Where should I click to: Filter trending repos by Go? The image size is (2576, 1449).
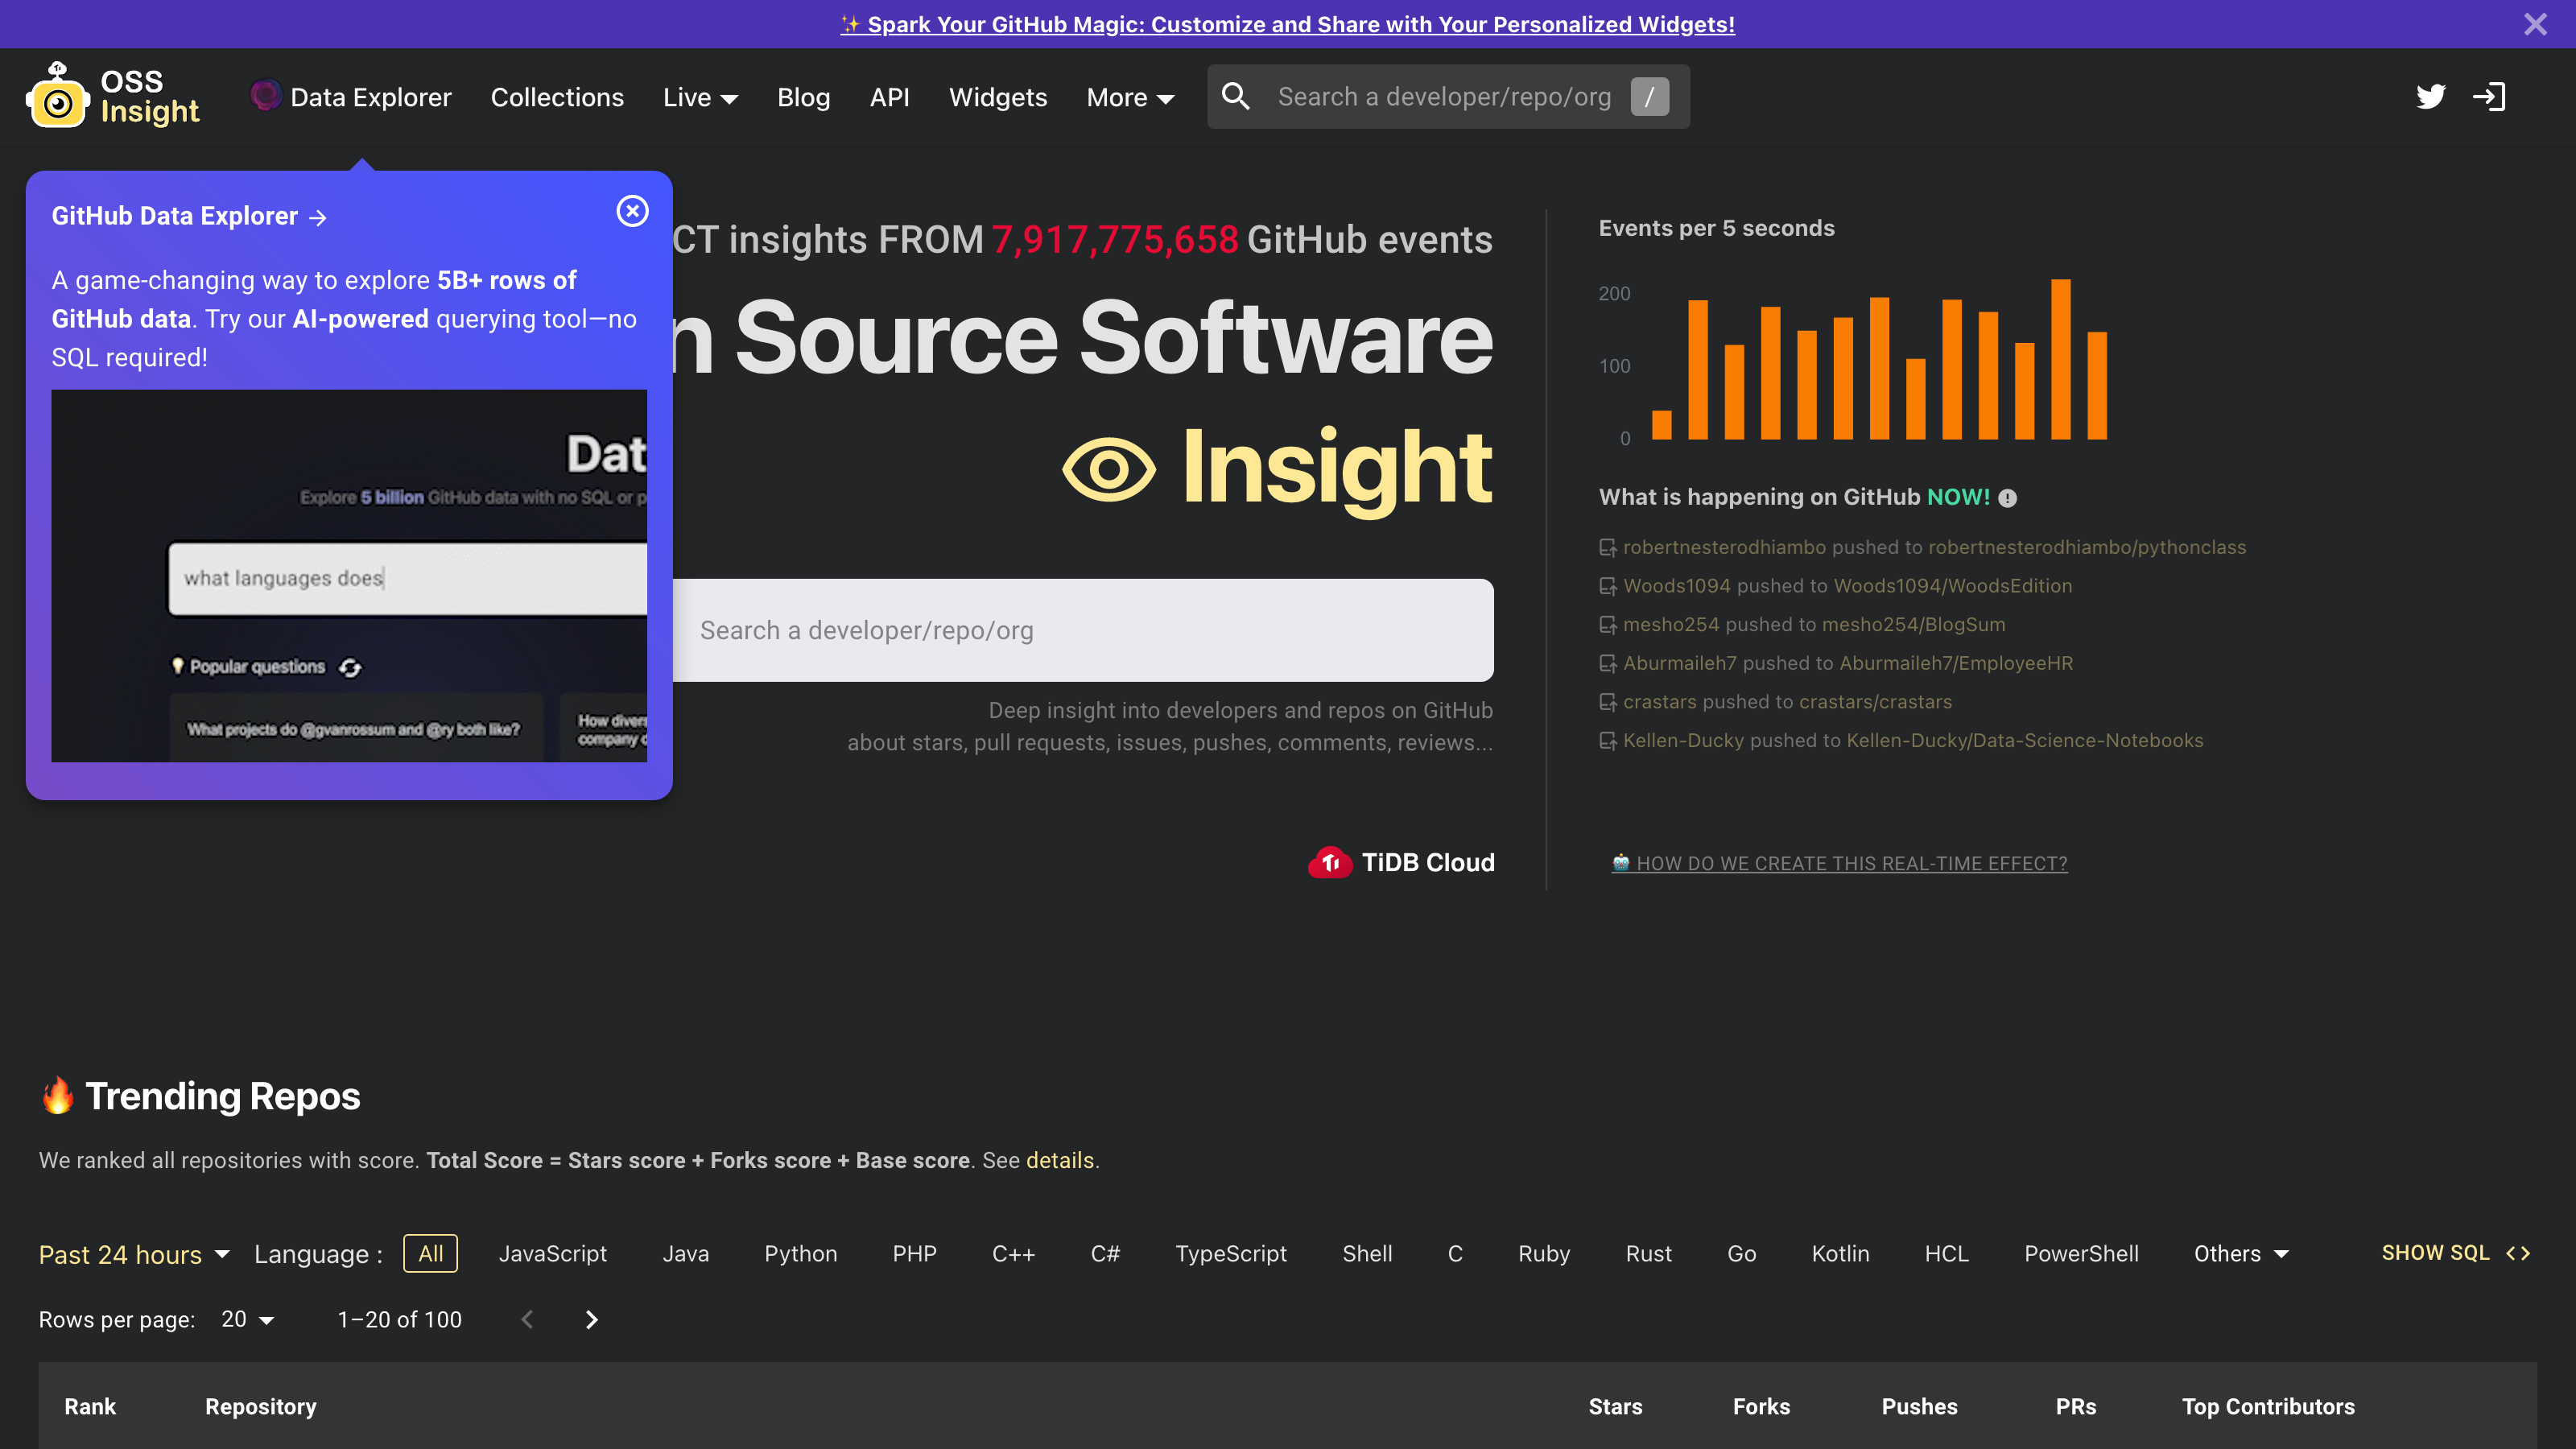point(1741,1254)
